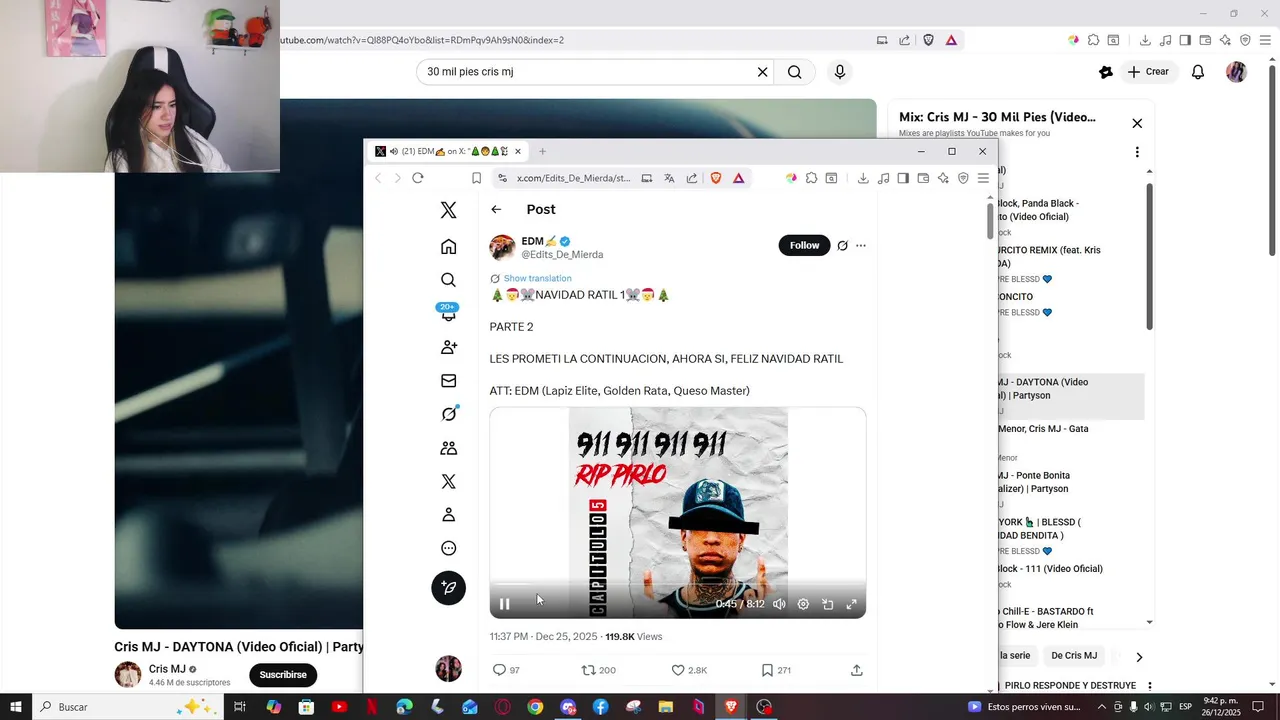The image size is (1280, 720).
Task: Open the post's three-dot More menu
Action: [860, 245]
